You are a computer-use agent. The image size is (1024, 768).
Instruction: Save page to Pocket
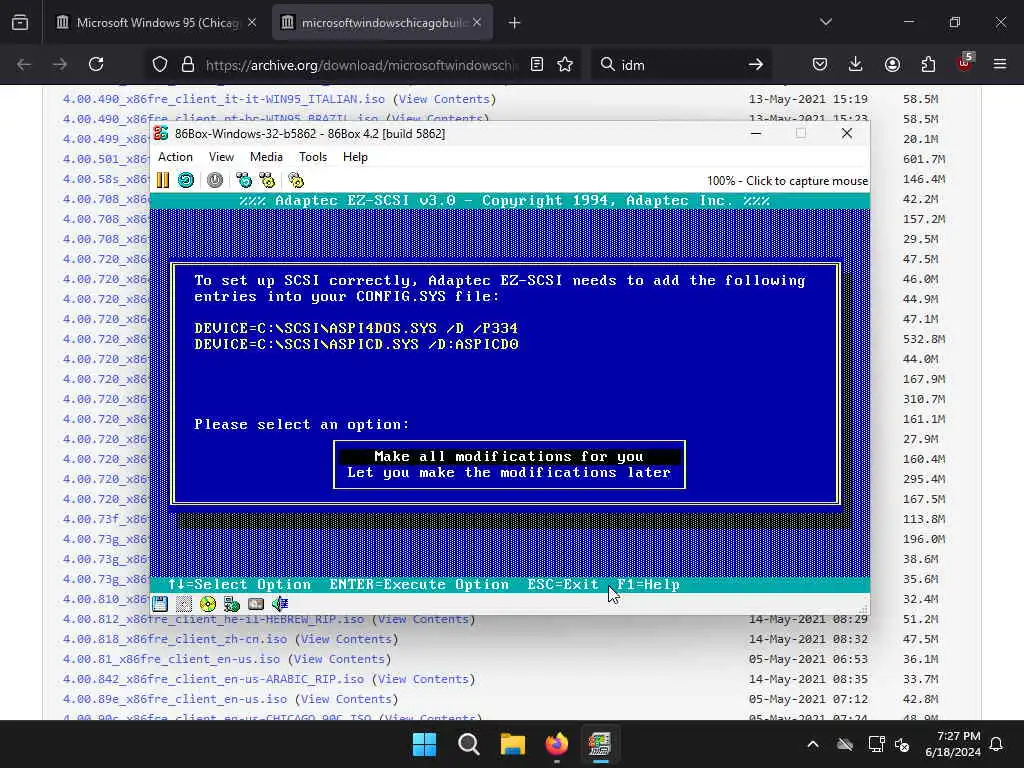(x=820, y=64)
